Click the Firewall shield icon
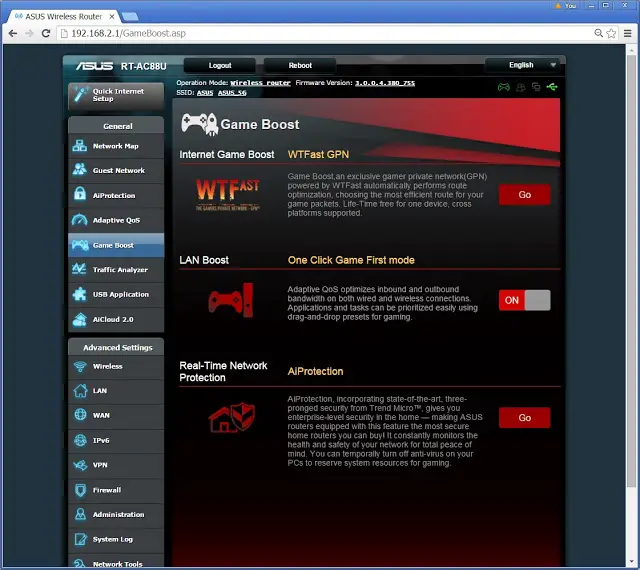This screenshot has width=640, height=570. [80, 490]
